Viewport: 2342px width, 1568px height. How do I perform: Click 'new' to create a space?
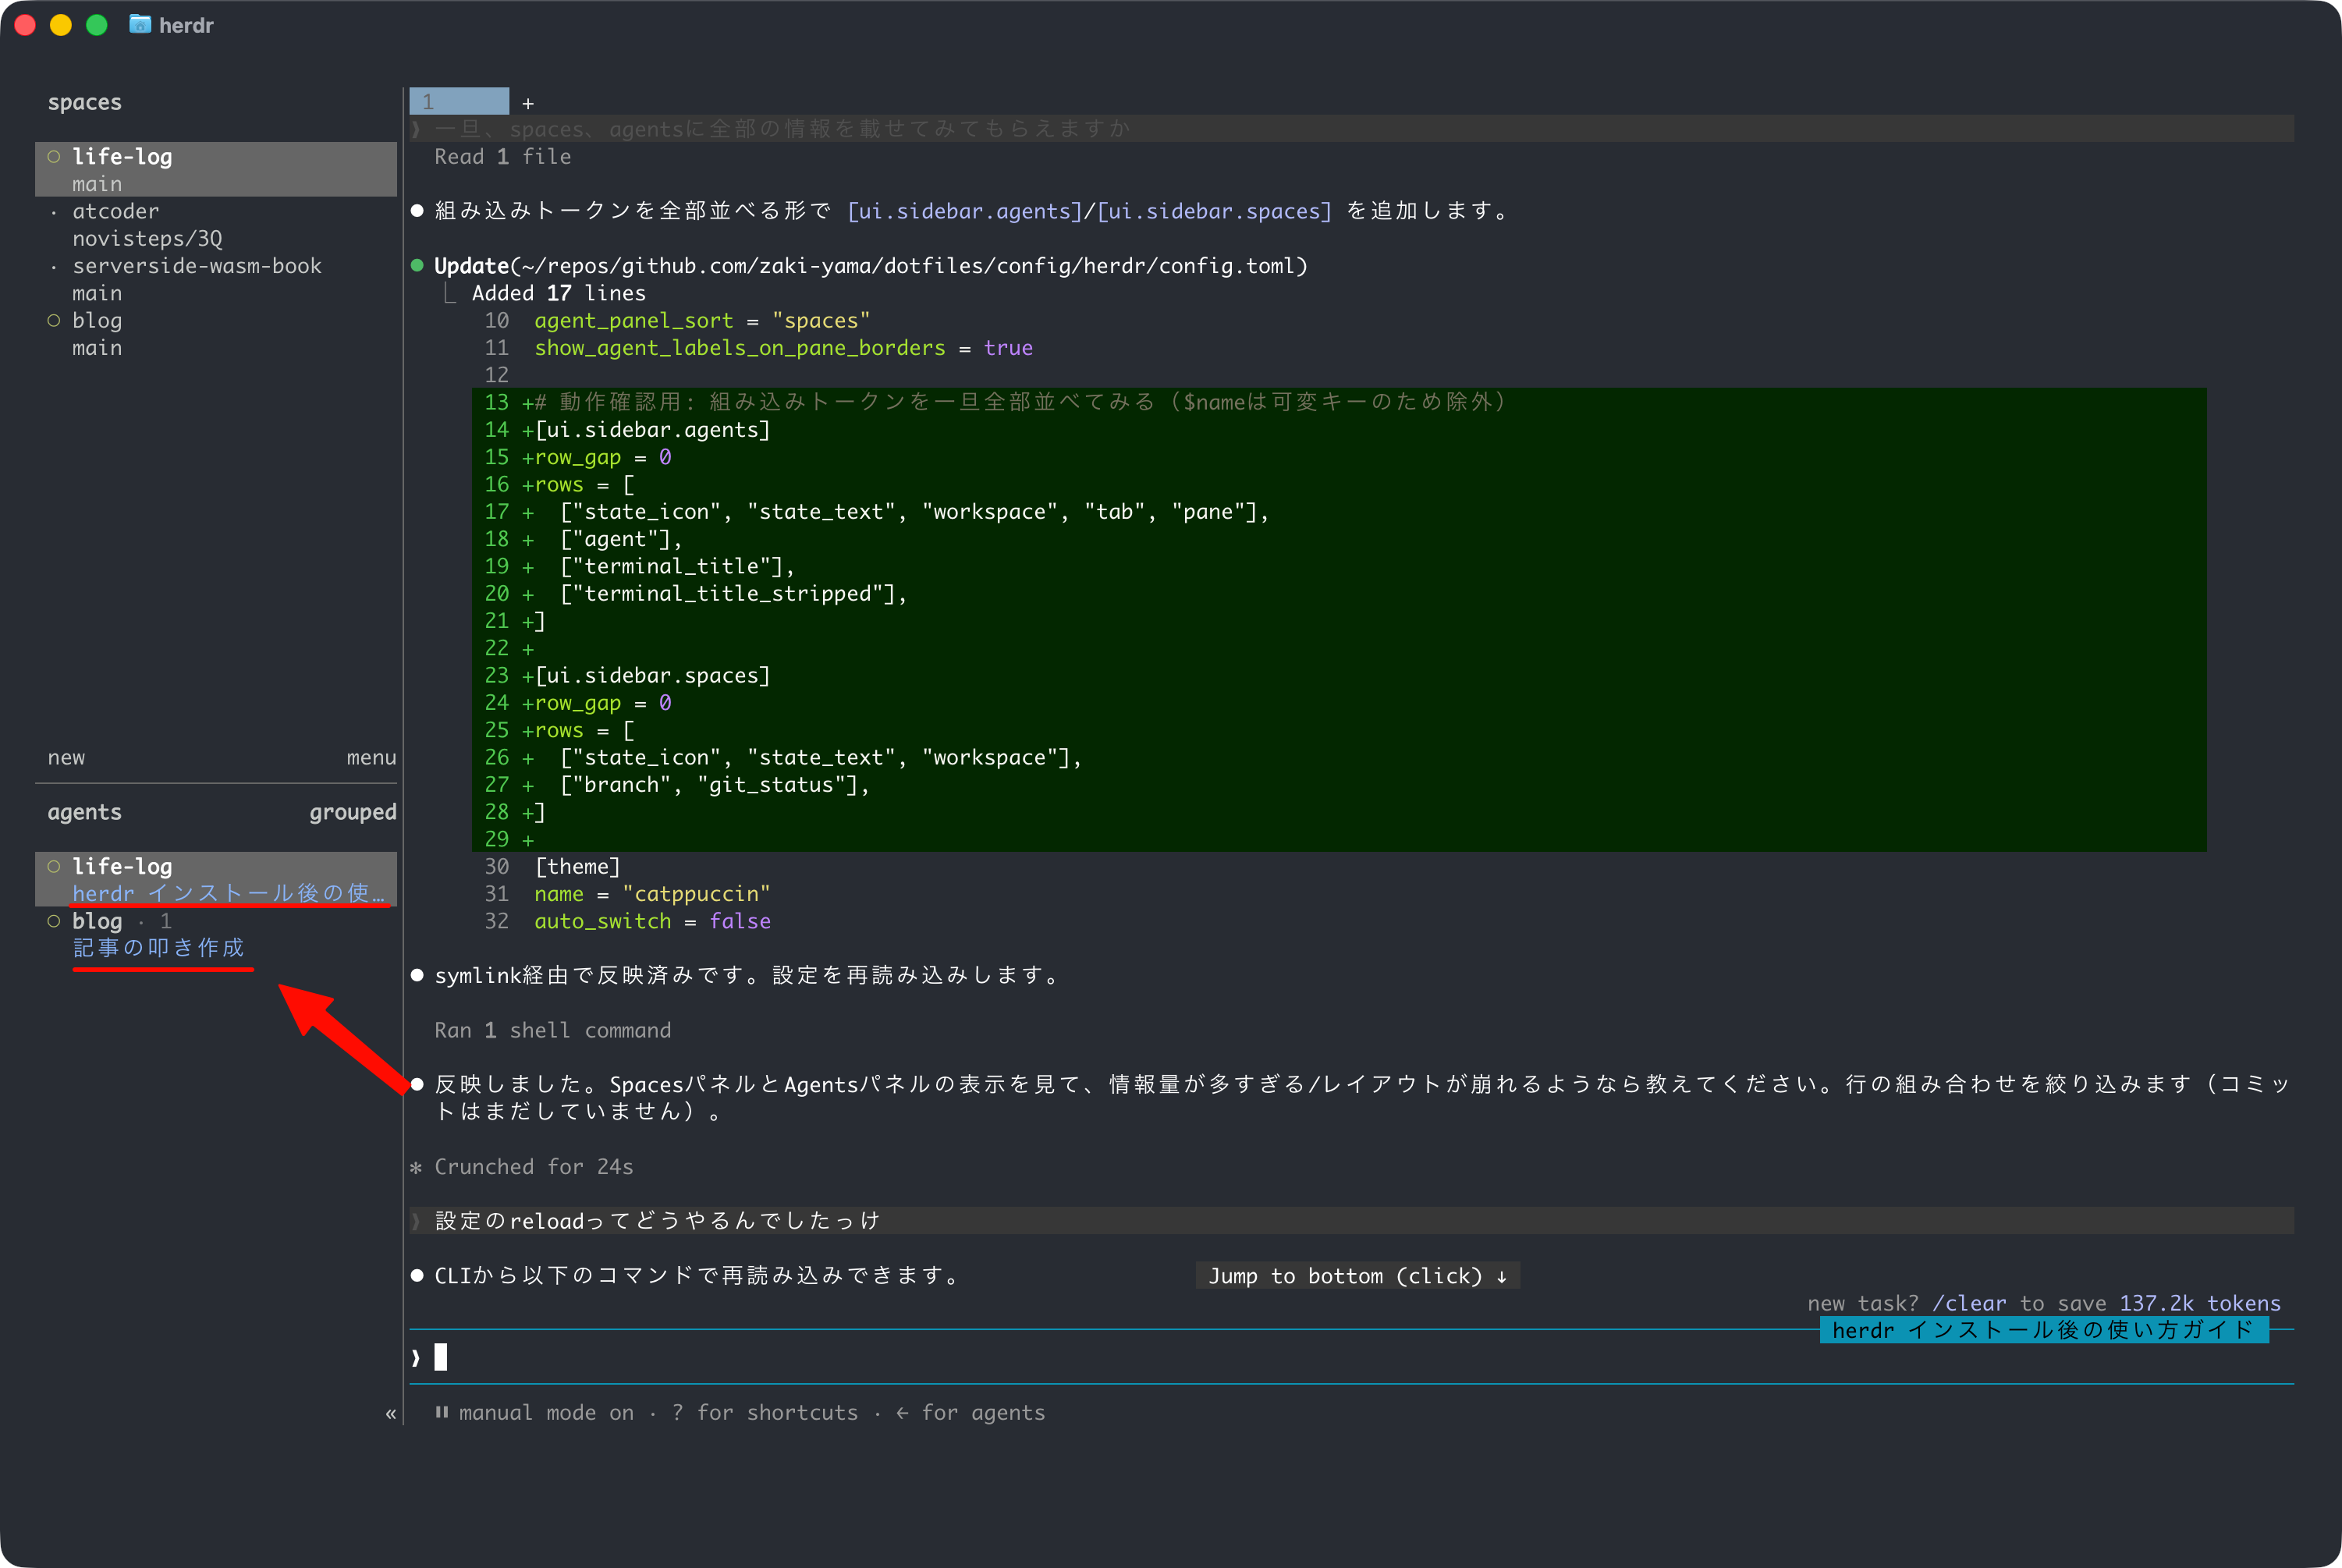click(66, 757)
